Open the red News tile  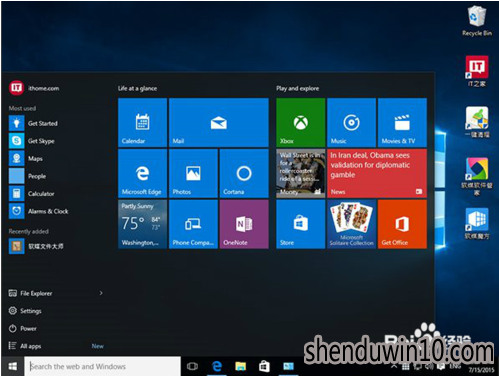tap(377, 173)
